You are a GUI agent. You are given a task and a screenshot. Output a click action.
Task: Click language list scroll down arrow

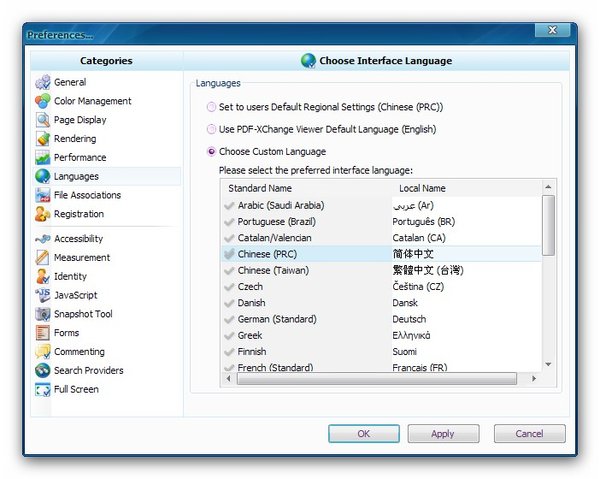coord(548,364)
